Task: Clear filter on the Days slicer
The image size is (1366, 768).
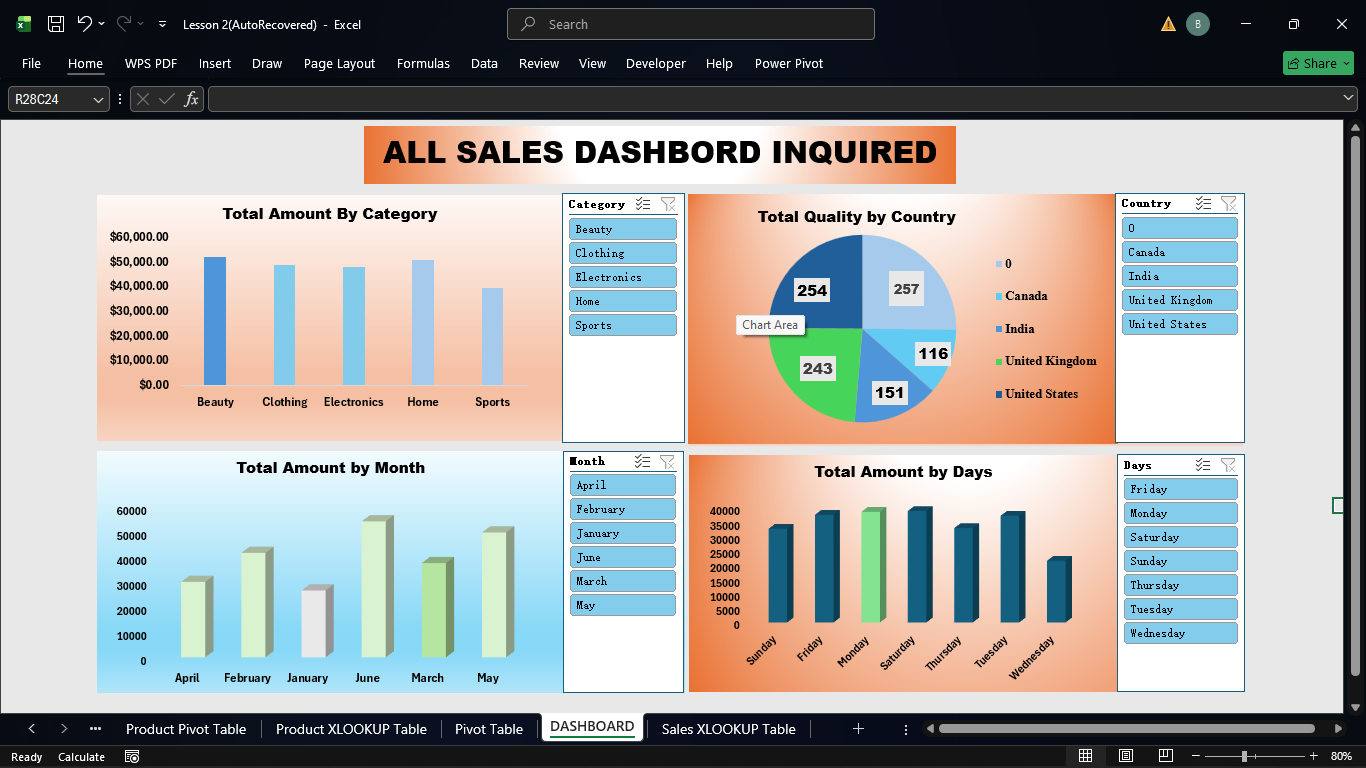Action: click(x=1228, y=465)
